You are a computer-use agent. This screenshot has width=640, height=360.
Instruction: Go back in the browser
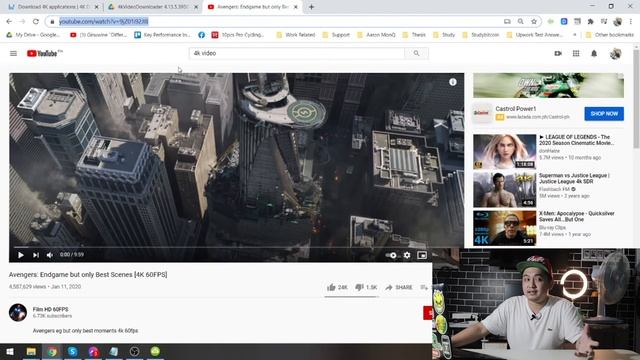[9, 21]
